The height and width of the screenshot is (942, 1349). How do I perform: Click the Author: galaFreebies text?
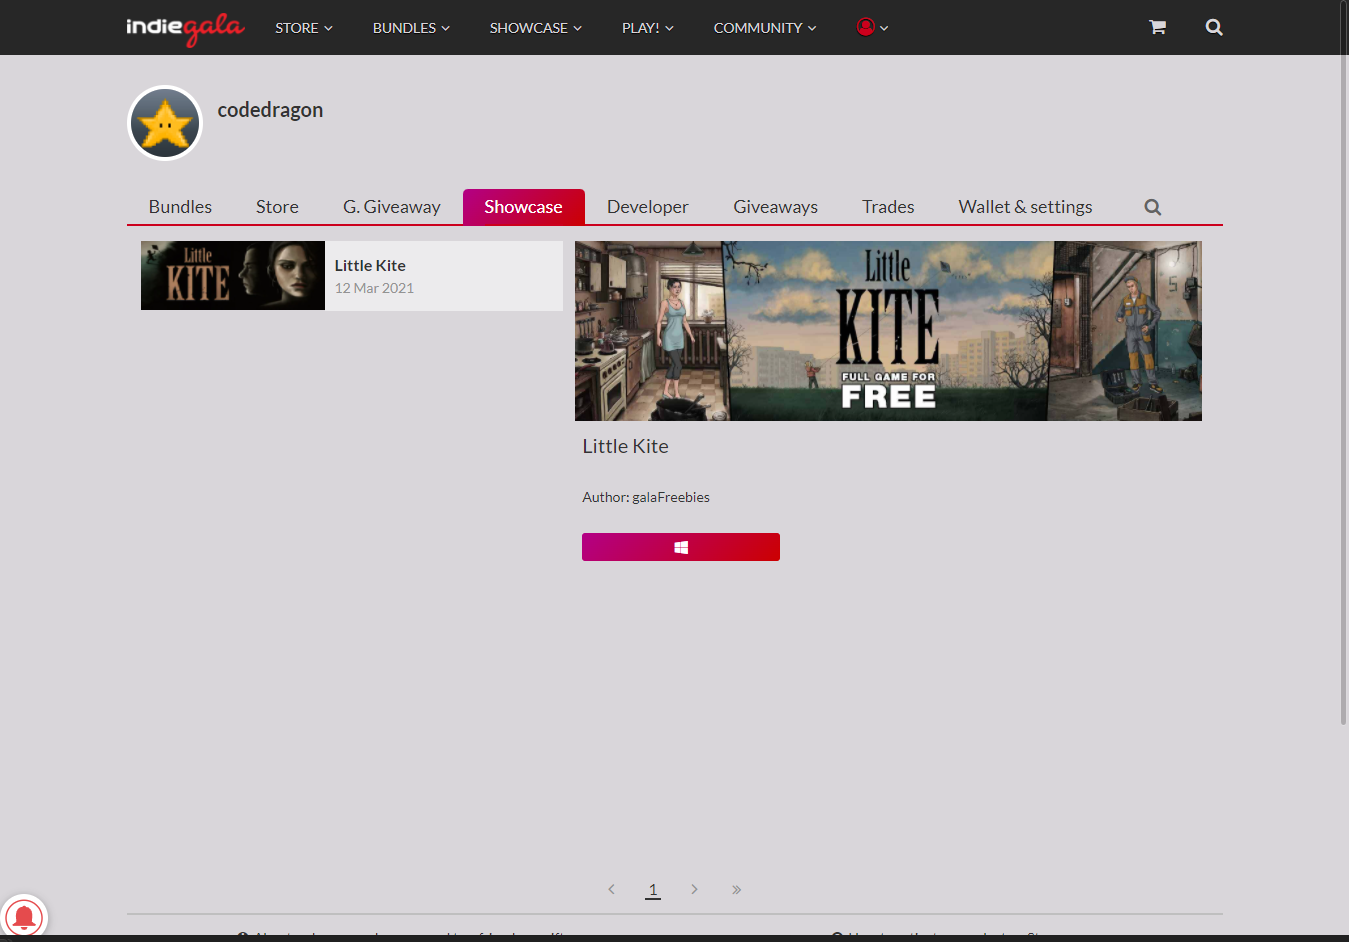tap(646, 497)
